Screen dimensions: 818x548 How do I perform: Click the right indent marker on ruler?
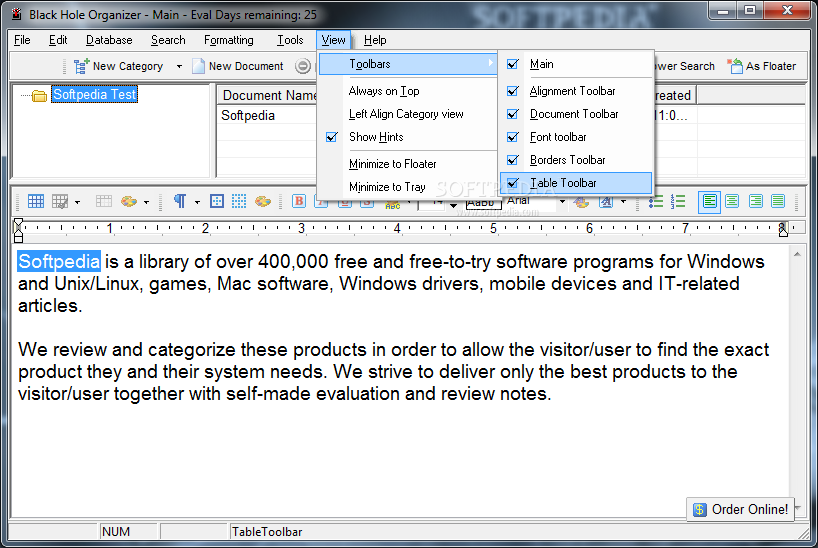click(783, 232)
